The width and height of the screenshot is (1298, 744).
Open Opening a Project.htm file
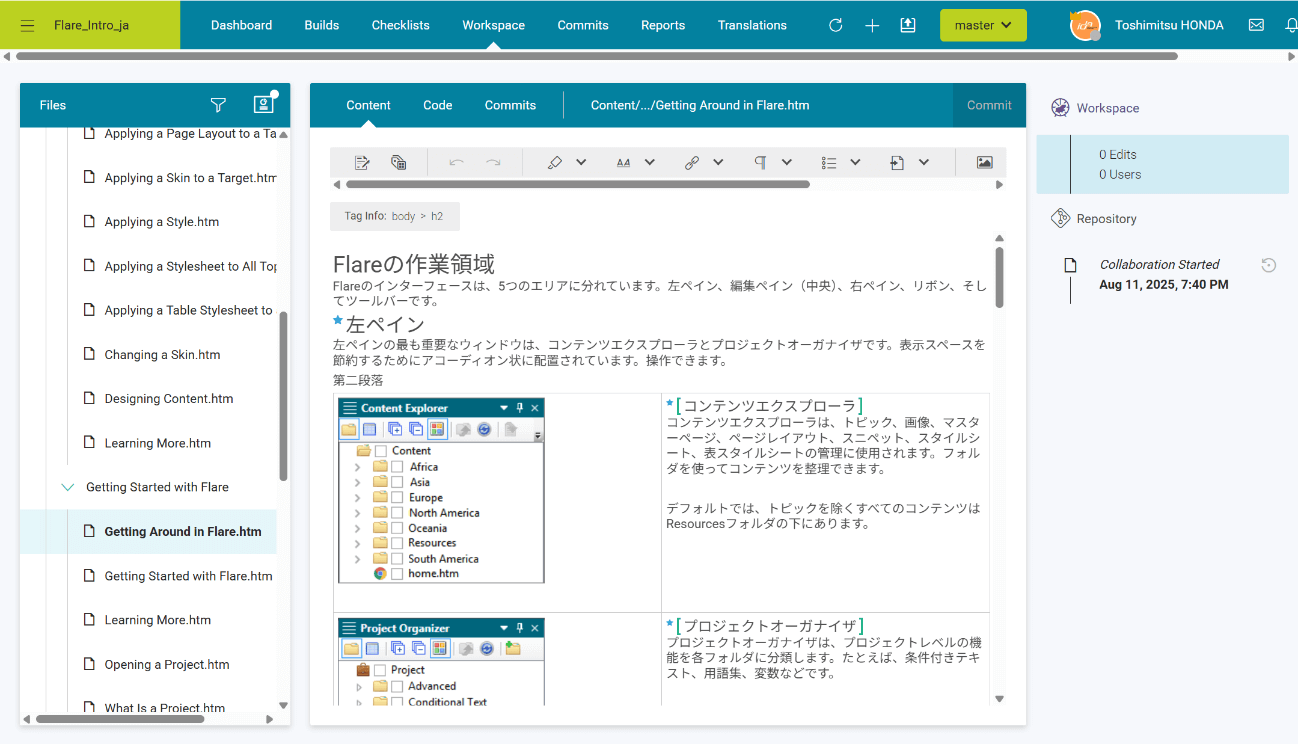(x=166, y=664)
